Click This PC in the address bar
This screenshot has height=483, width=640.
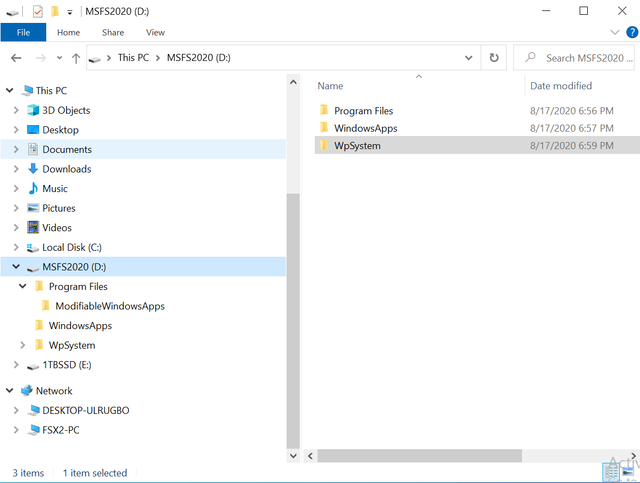click(133, 58)
